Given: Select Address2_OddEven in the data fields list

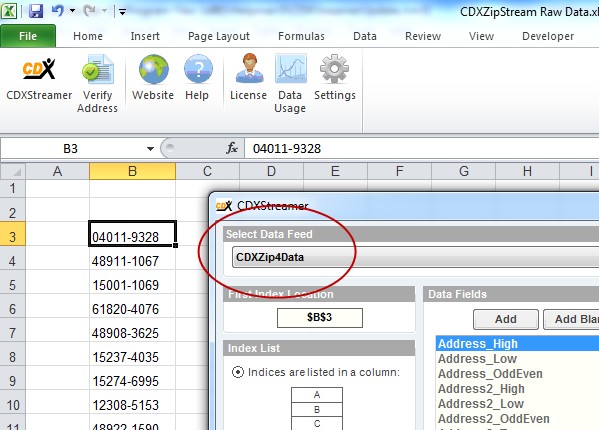Looking at the screenshot, I should tap(517, 419).
